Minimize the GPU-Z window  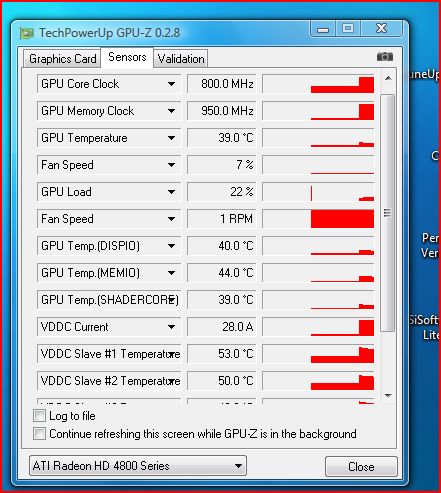point(323,29)
